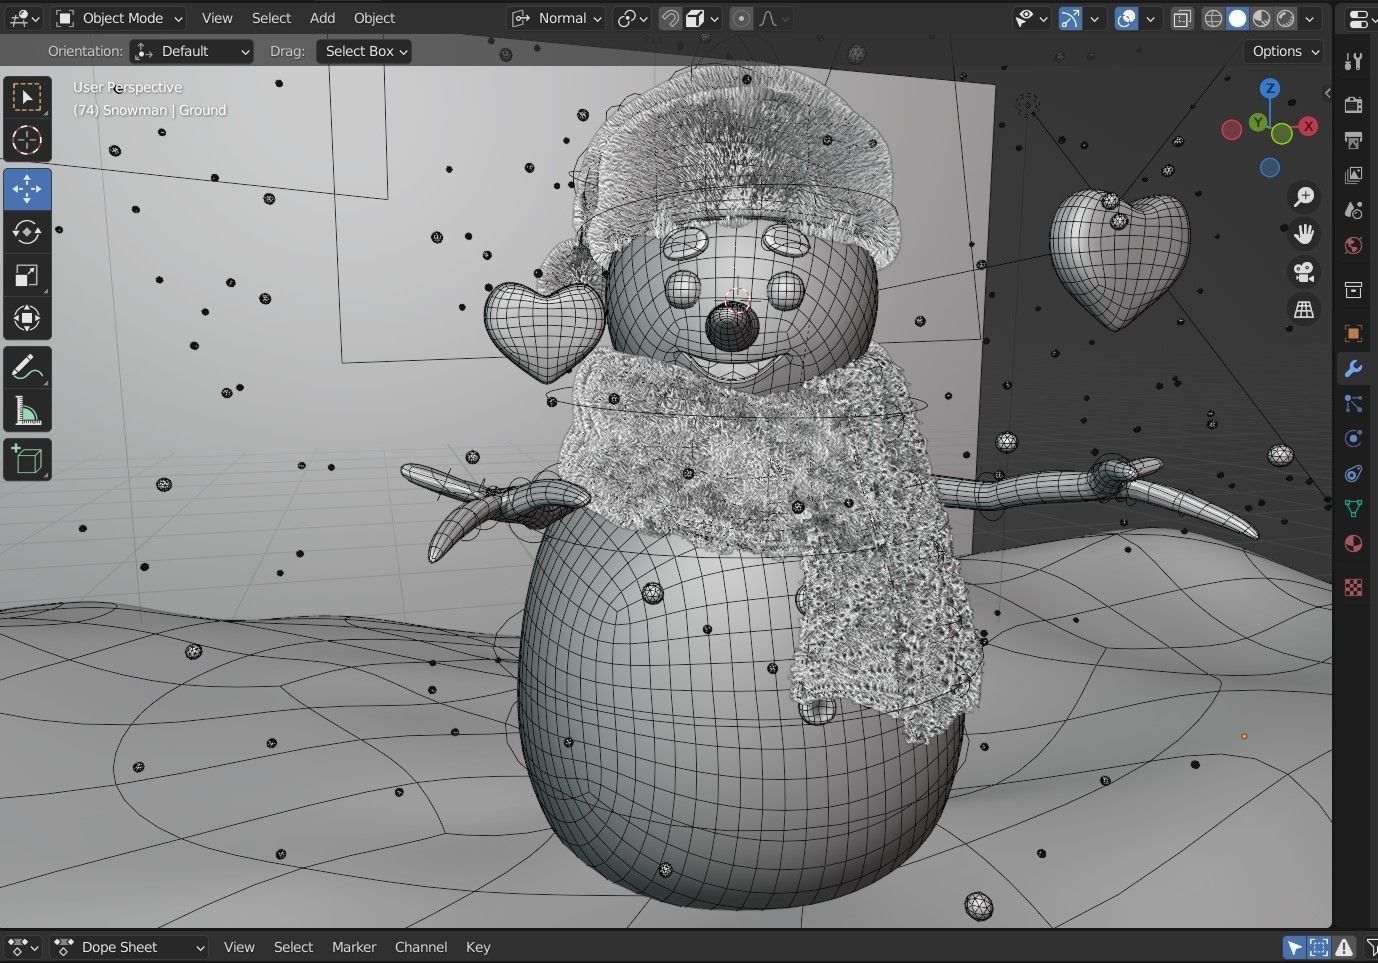Image resolution: width=1378 pixels, height=963 pixels.
Task: Switch to rendered viewport shading
Action: coord(1286,18)
